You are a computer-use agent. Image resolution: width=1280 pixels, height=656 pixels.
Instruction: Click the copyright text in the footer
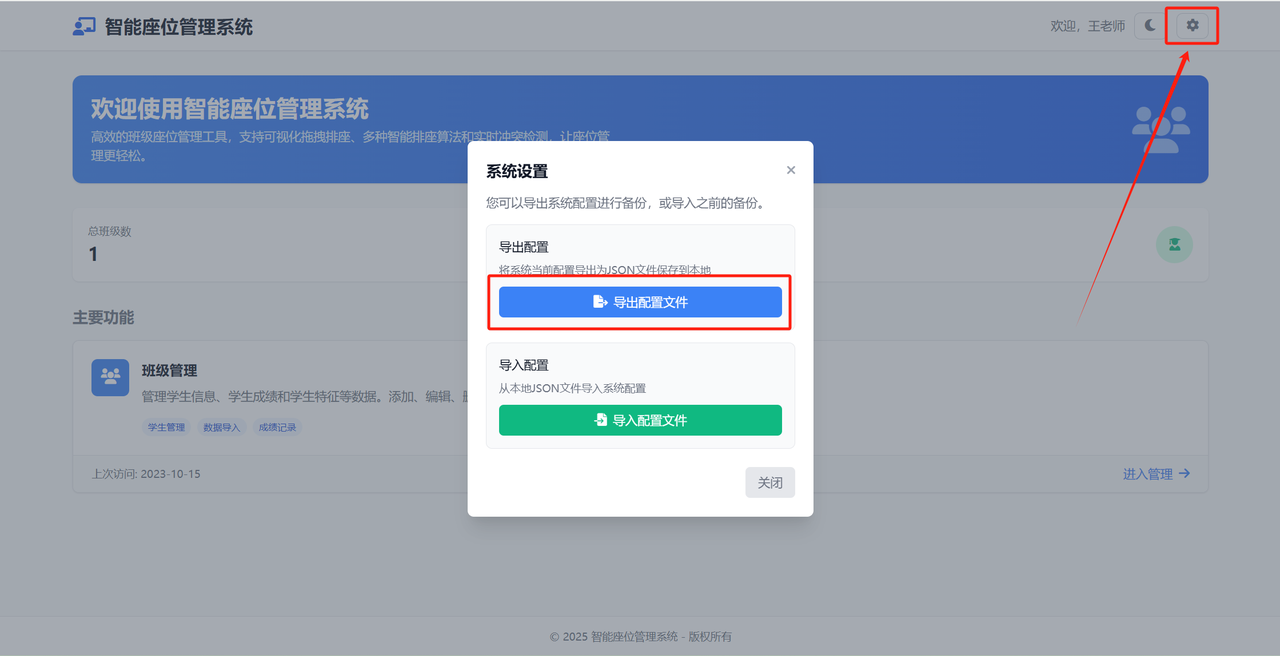click(640, 635)
